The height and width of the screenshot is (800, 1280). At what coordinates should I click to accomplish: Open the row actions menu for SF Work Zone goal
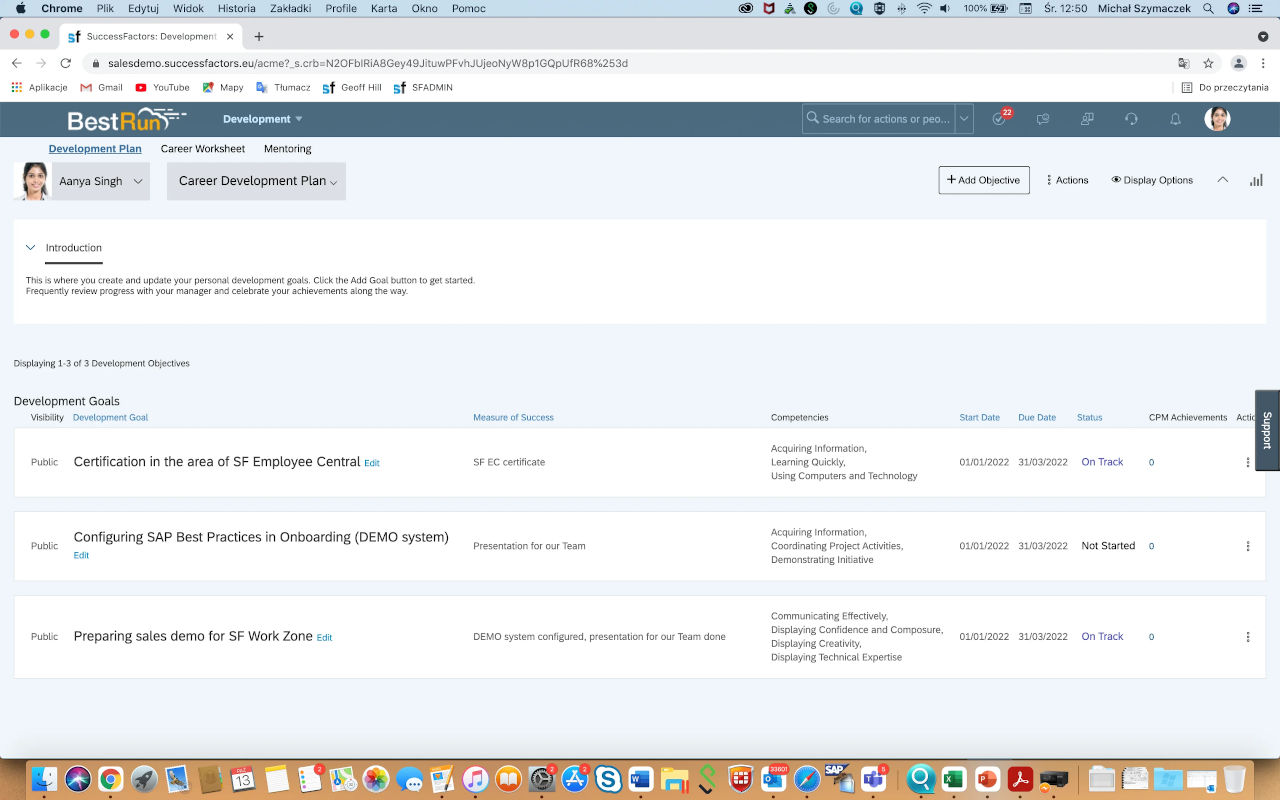point(1247,636)
